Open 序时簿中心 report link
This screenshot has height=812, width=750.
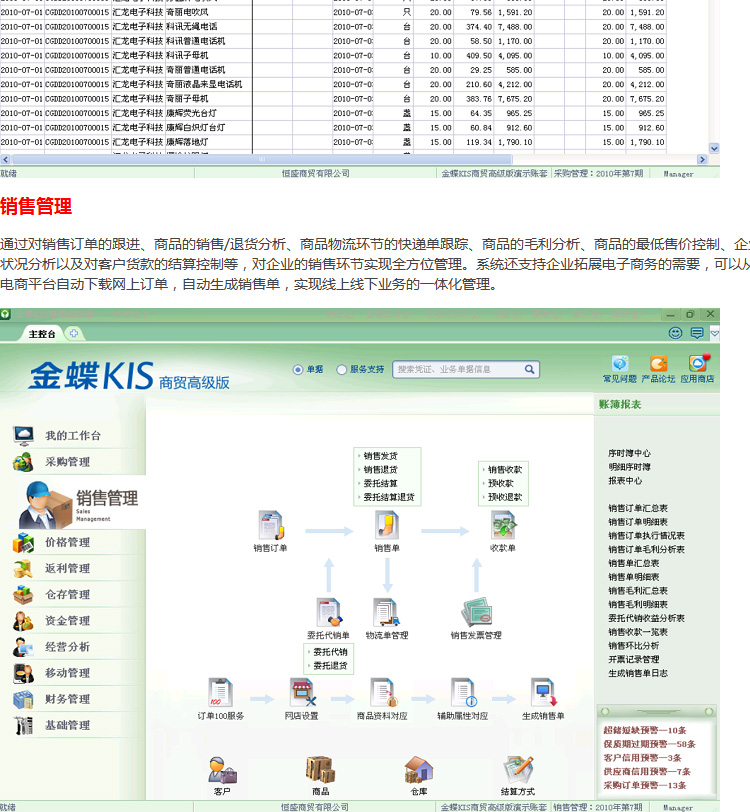tap(629, 453)
